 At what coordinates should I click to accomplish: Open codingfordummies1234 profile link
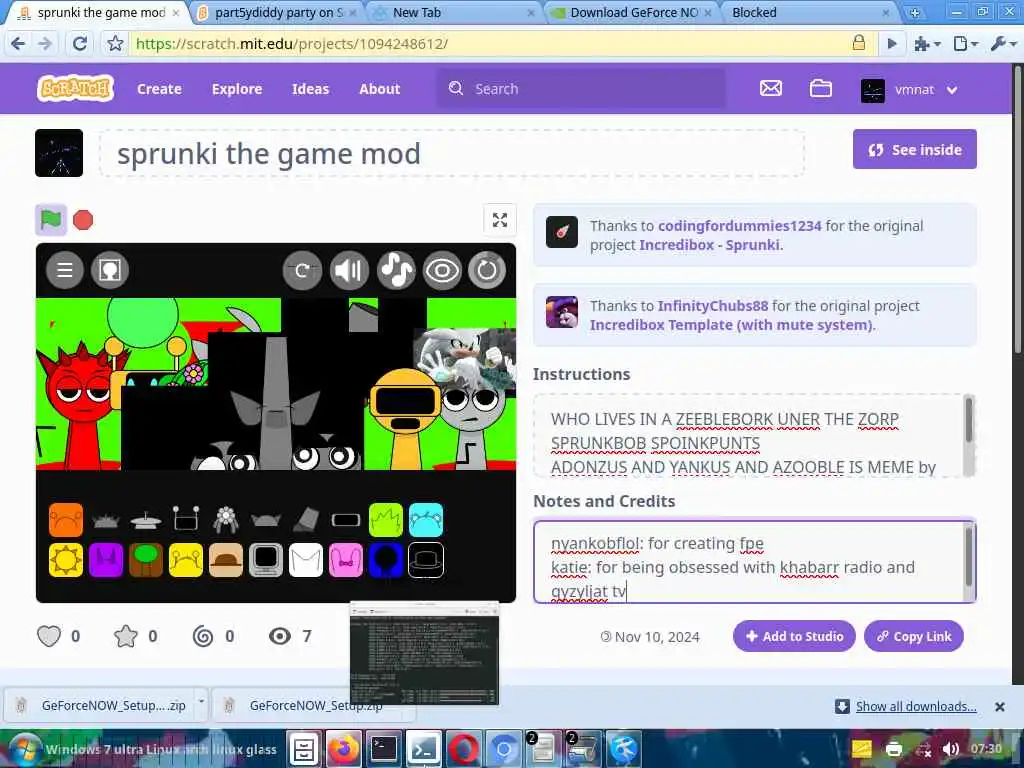click(739, 226)
